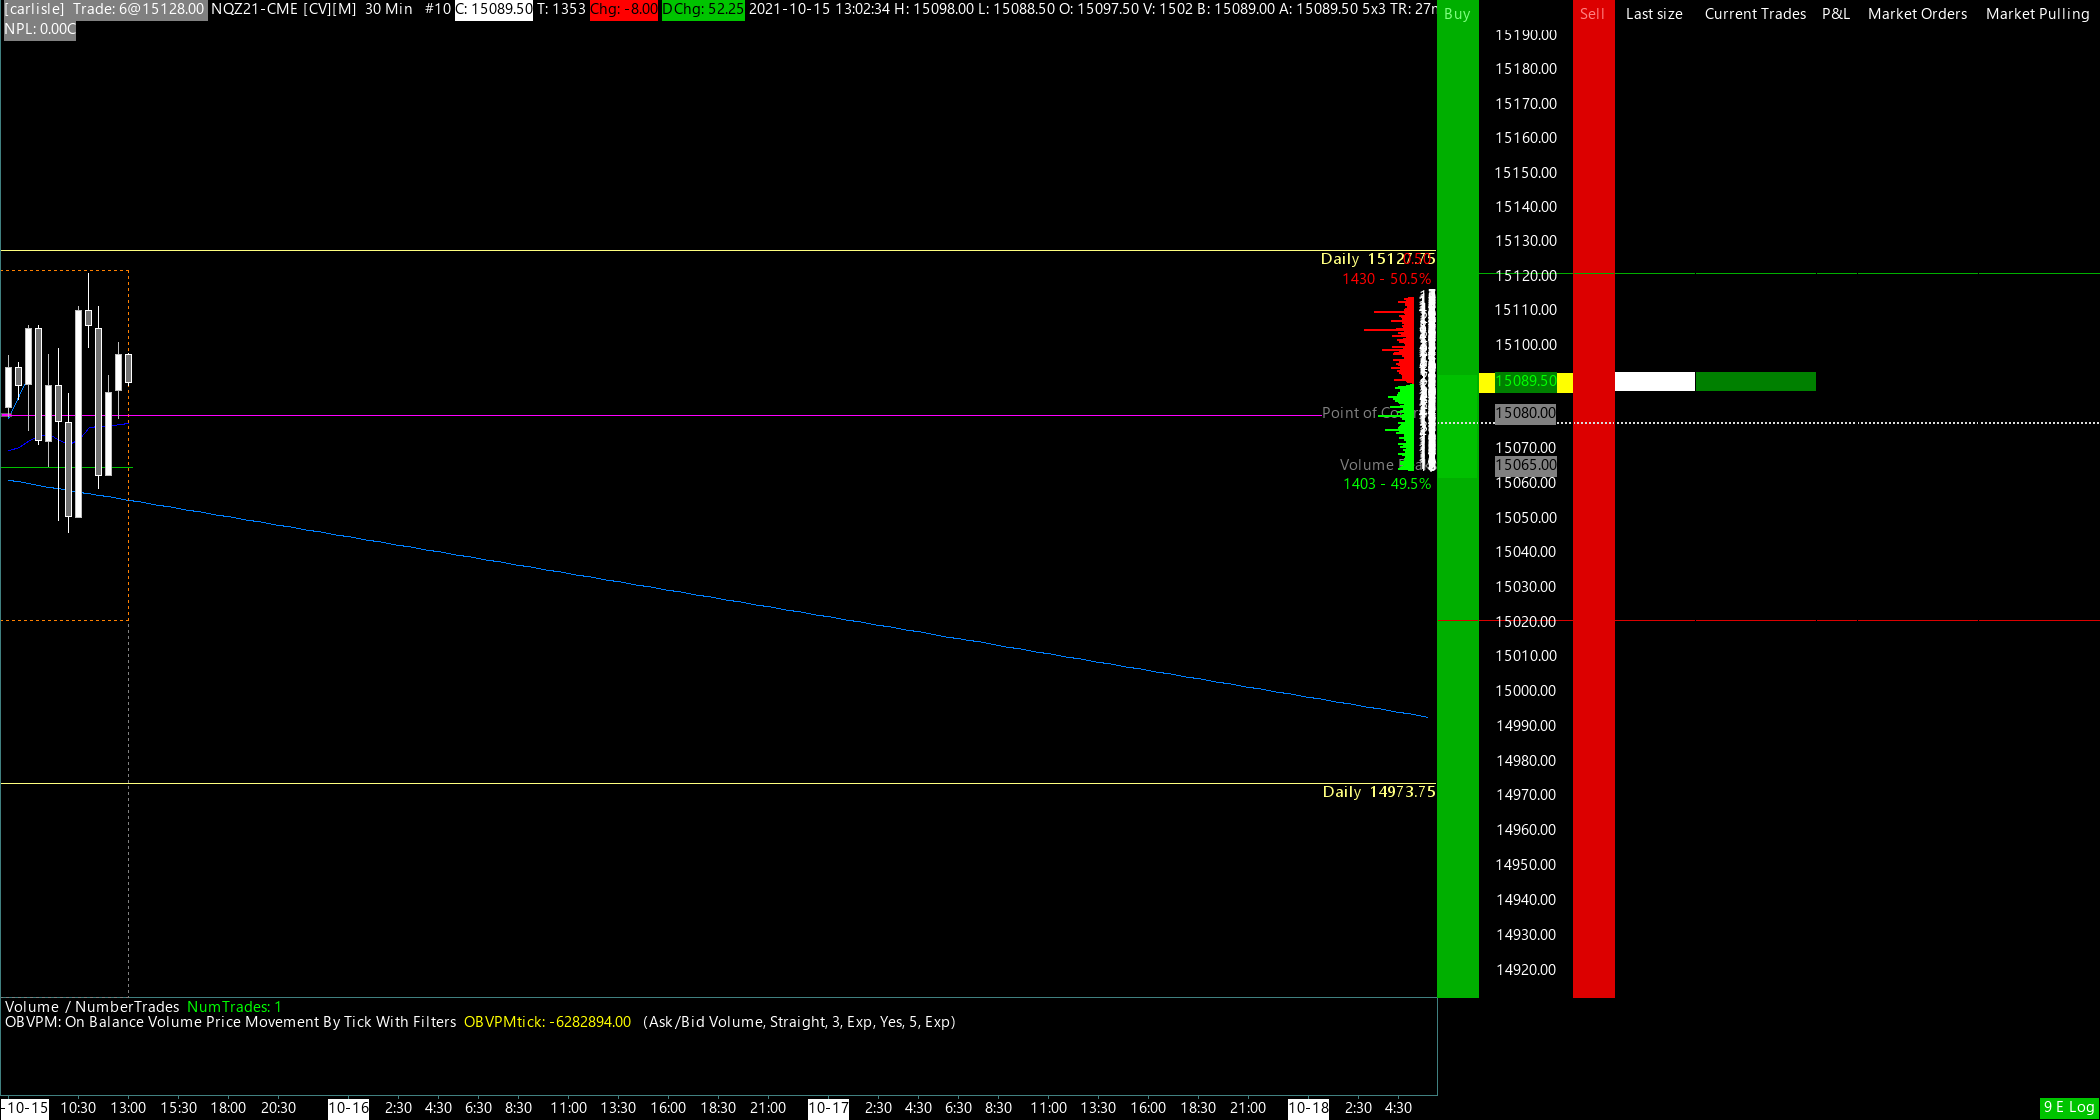Screen dimensions: 2100x1120
Task: Click the 10-17 date marker on the timeline
Action: (828, 1108)
